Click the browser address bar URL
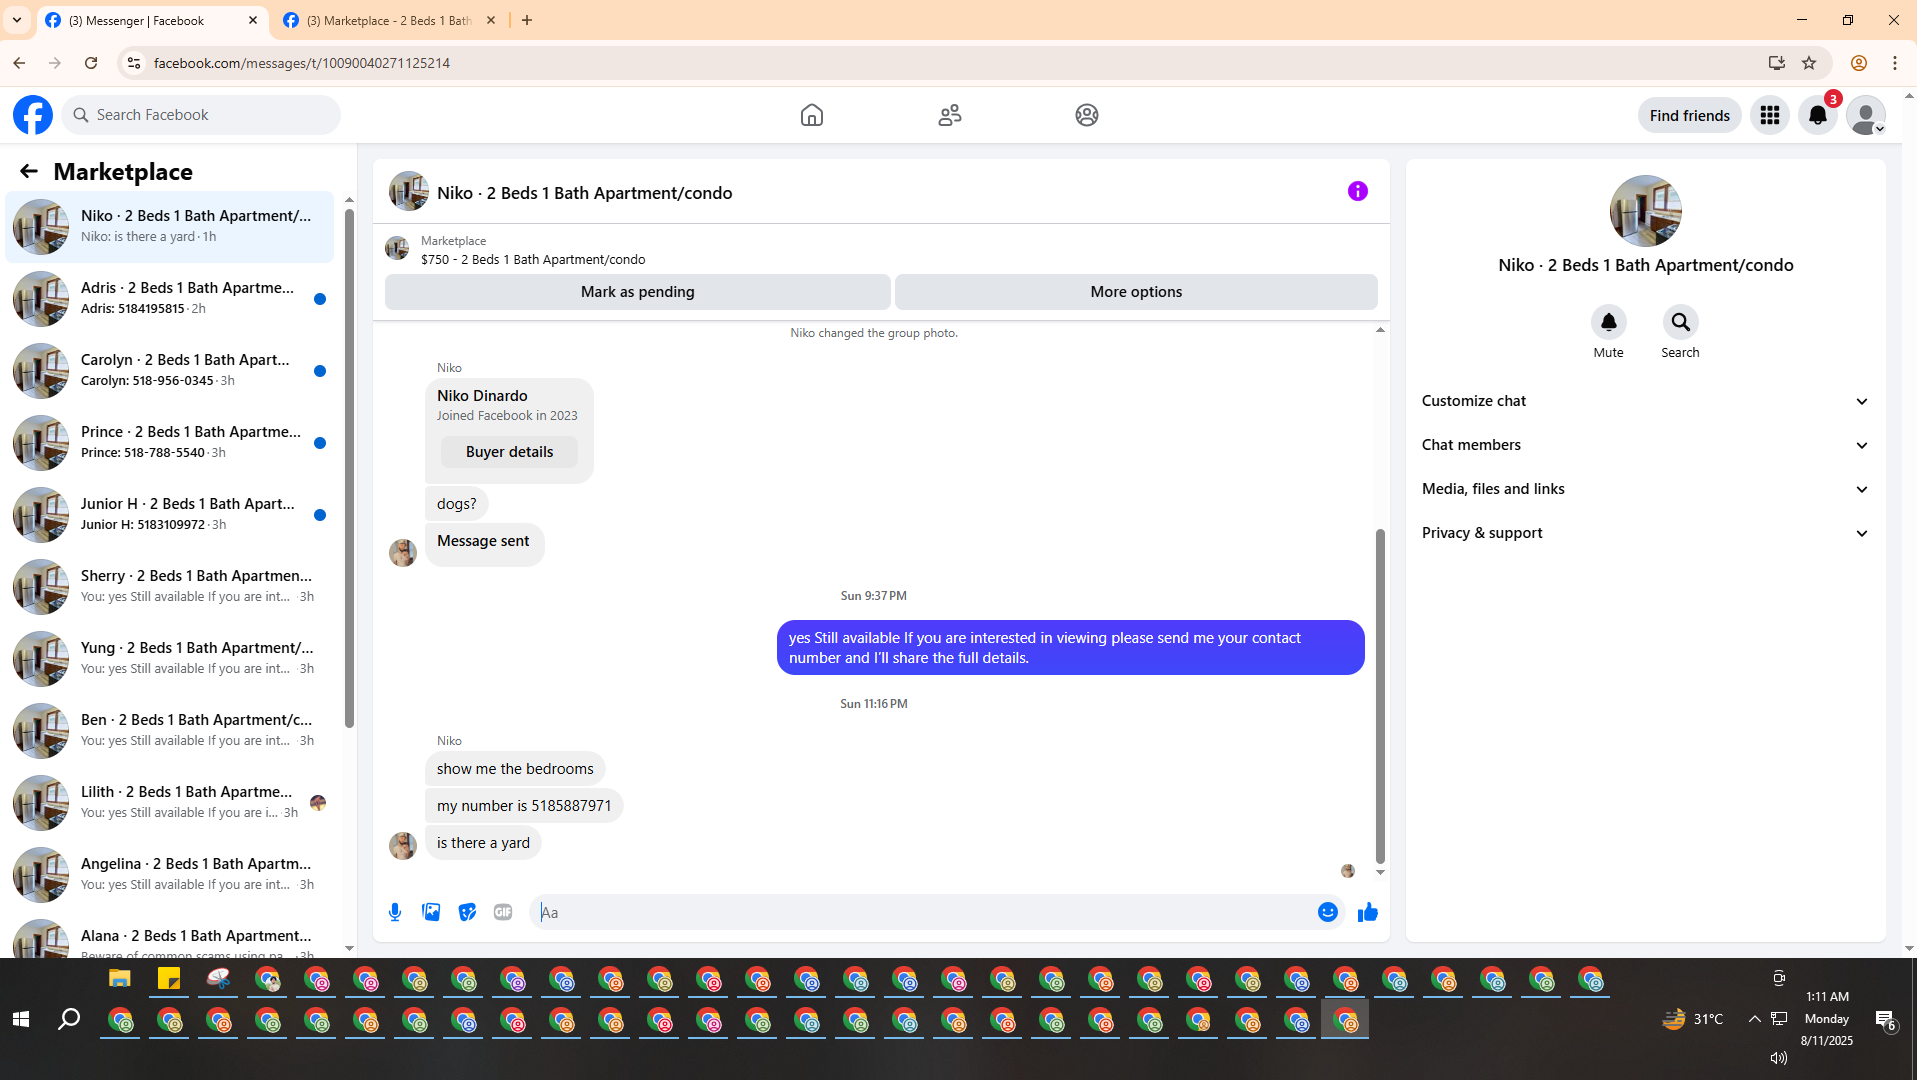 (302, 63)
